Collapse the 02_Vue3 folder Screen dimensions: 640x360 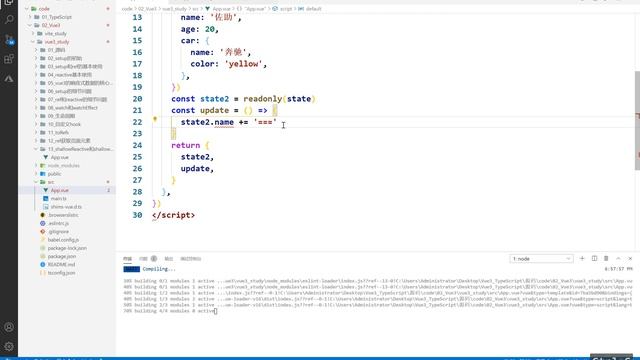pos(30,25)
